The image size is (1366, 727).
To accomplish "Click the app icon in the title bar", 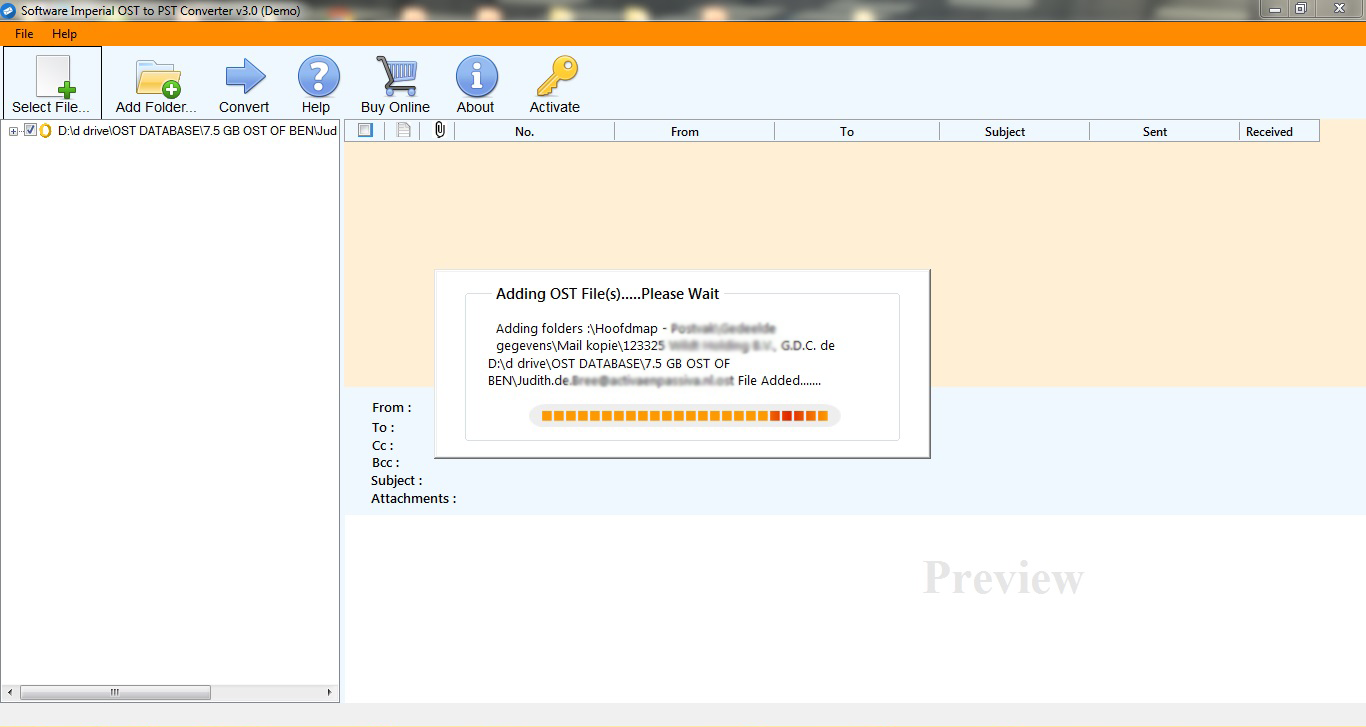I will 9,10.
